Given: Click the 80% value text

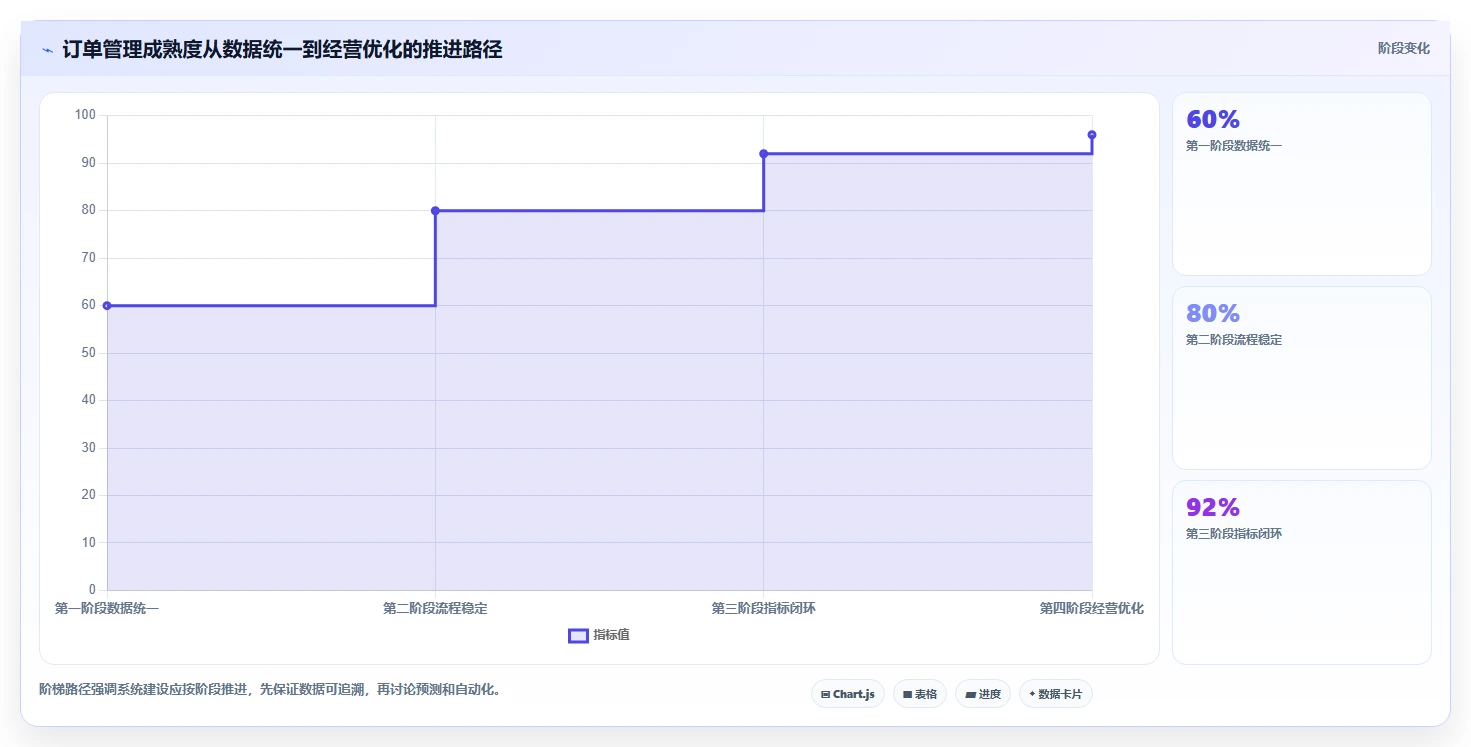Looking at the screenshot, I should tap(1213, 313).
